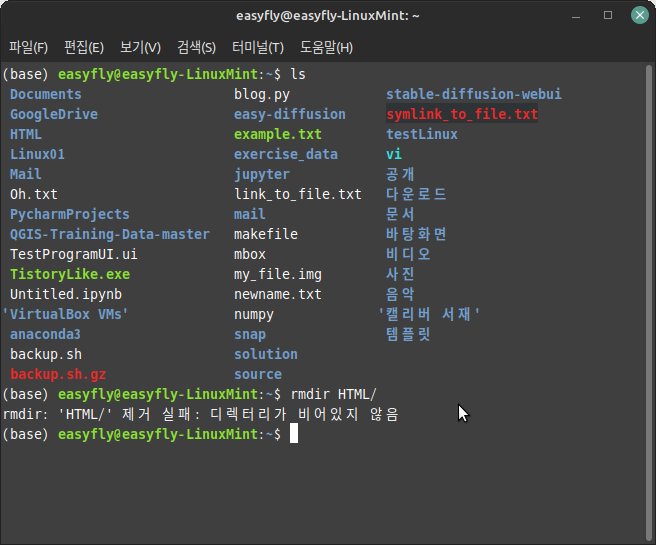The width and height of the screenshot is (656, 545).
Task: Click the window title easyfly@easyfly-LinuxMint
Action: (328, 16)
